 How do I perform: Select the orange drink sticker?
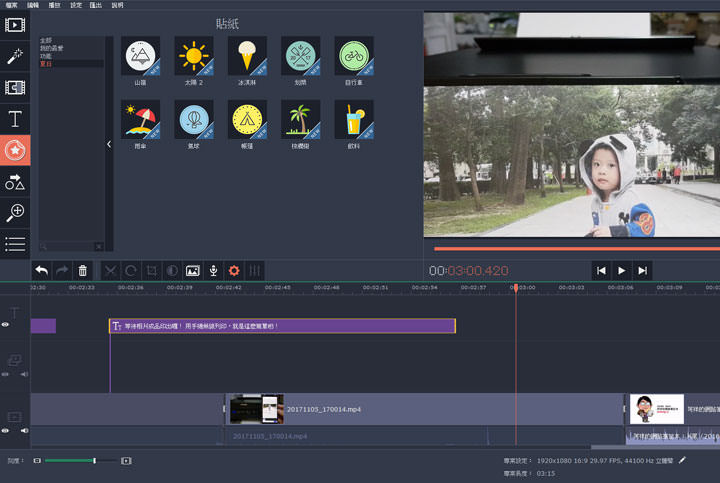pyautogui.click(x=354, y=119)
